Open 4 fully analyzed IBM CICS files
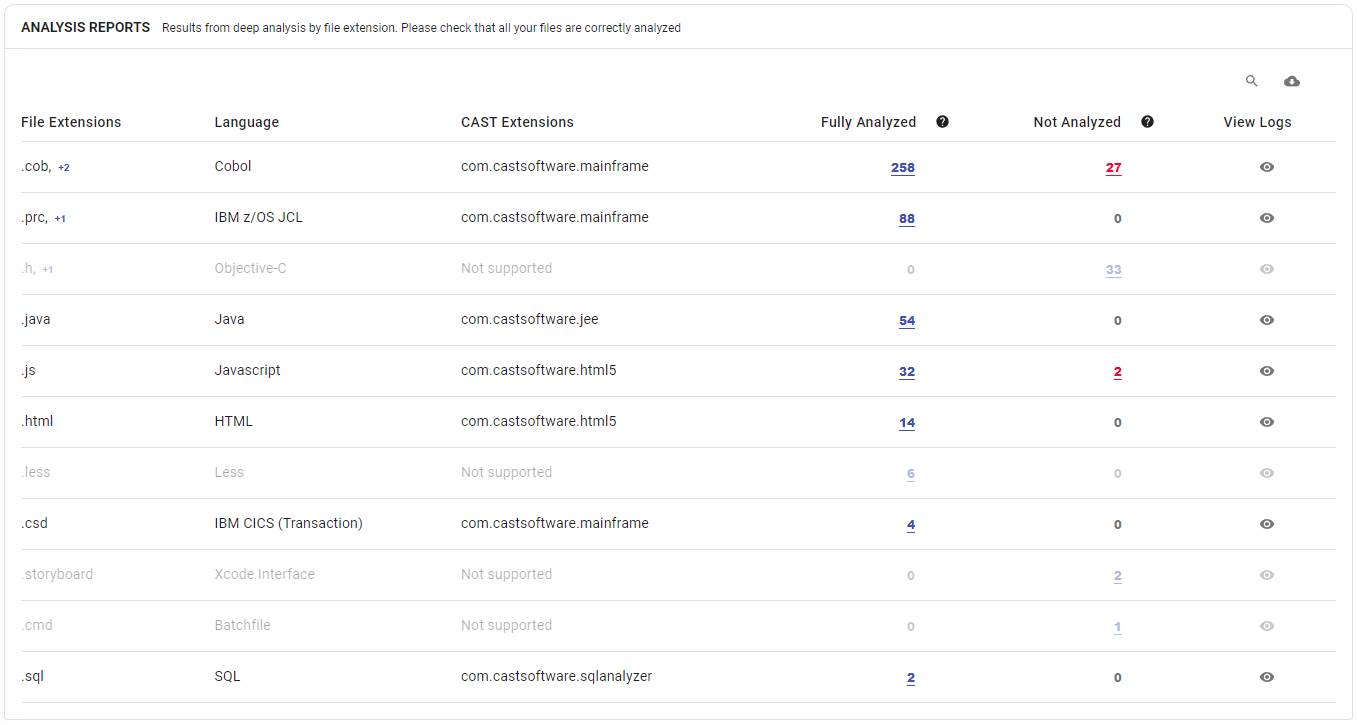The image size is (1357, 725). click(x=911, y=525)
